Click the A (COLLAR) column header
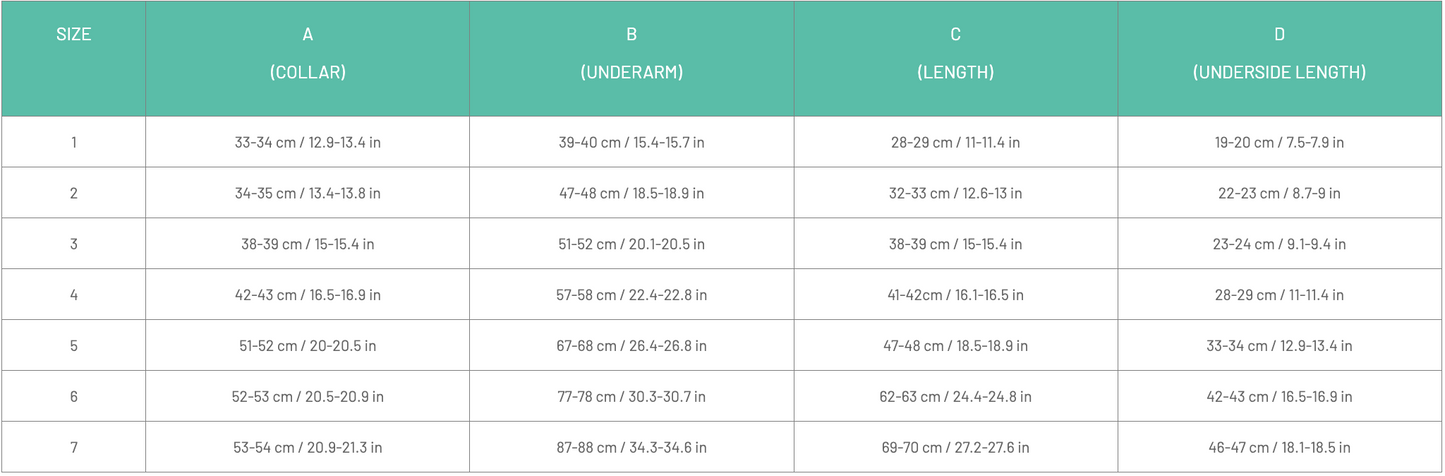Image resolution: width=1445 pixels, height=476 pixels. pos(308,53)
